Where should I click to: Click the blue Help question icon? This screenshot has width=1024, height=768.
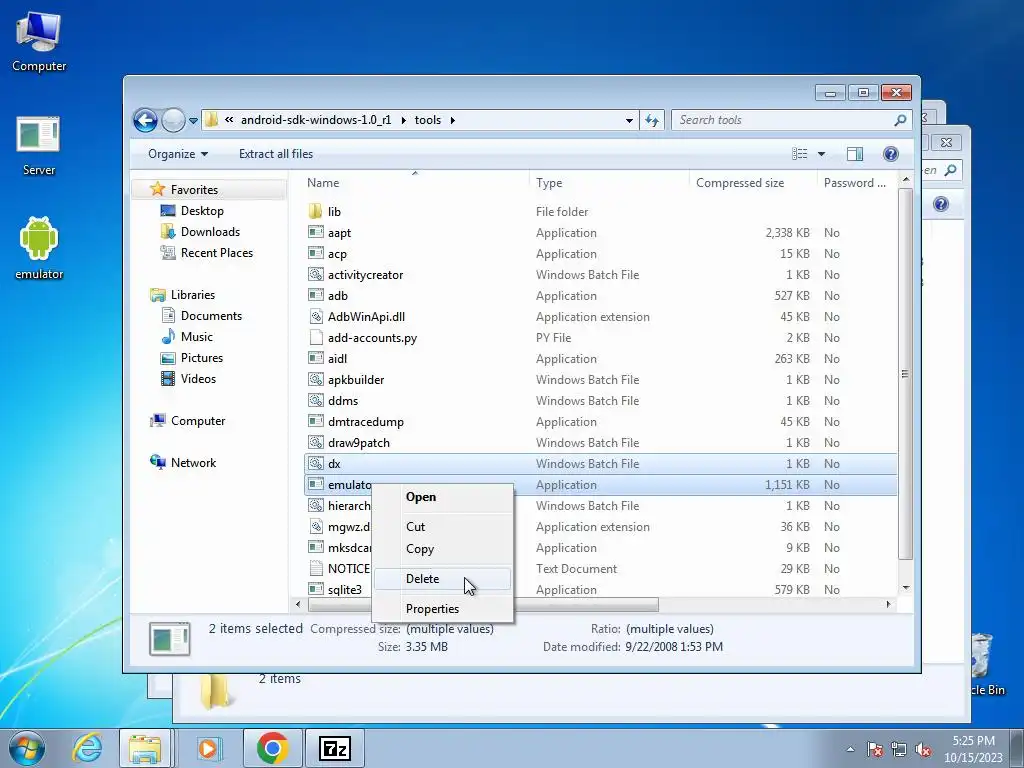(890, 154)
